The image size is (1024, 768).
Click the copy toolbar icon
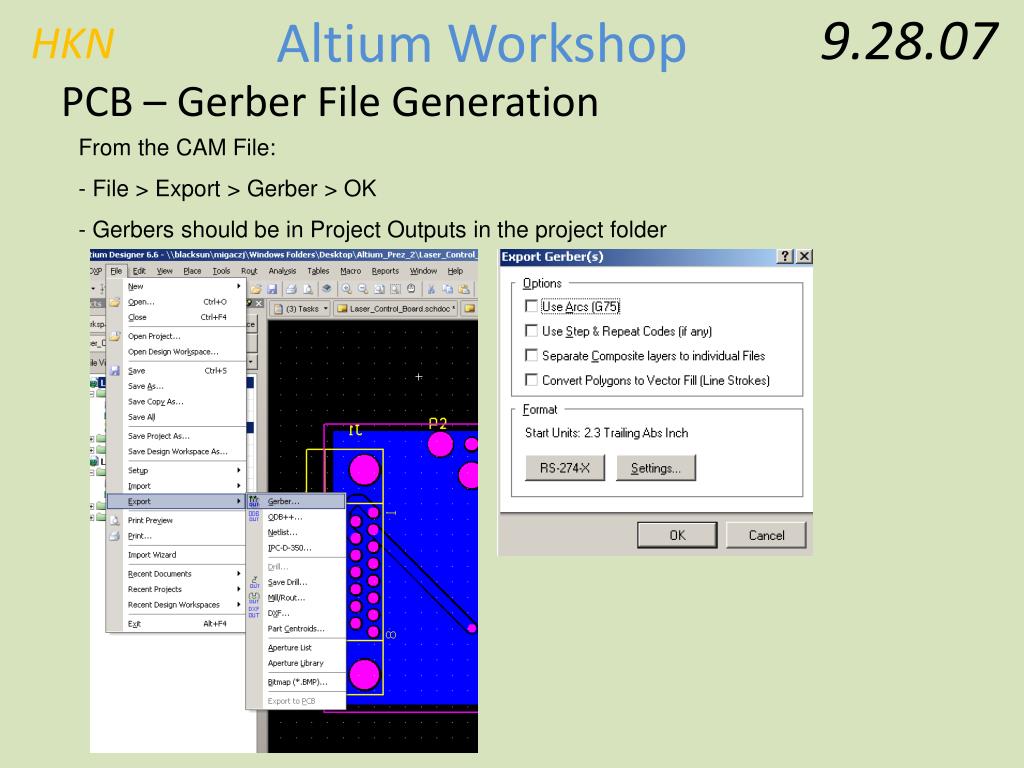(447, 289)
